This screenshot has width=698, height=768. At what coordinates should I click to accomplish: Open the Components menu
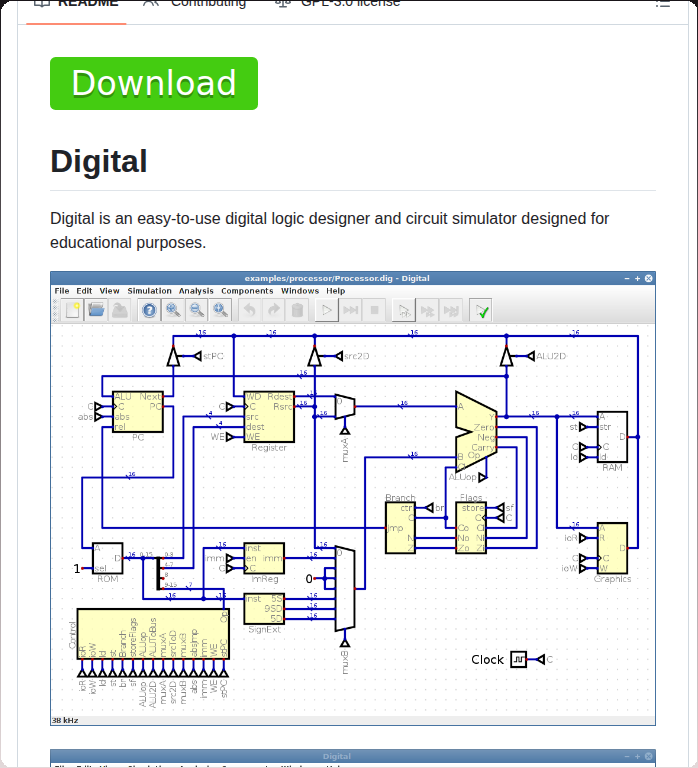click(x=247, y=291)
